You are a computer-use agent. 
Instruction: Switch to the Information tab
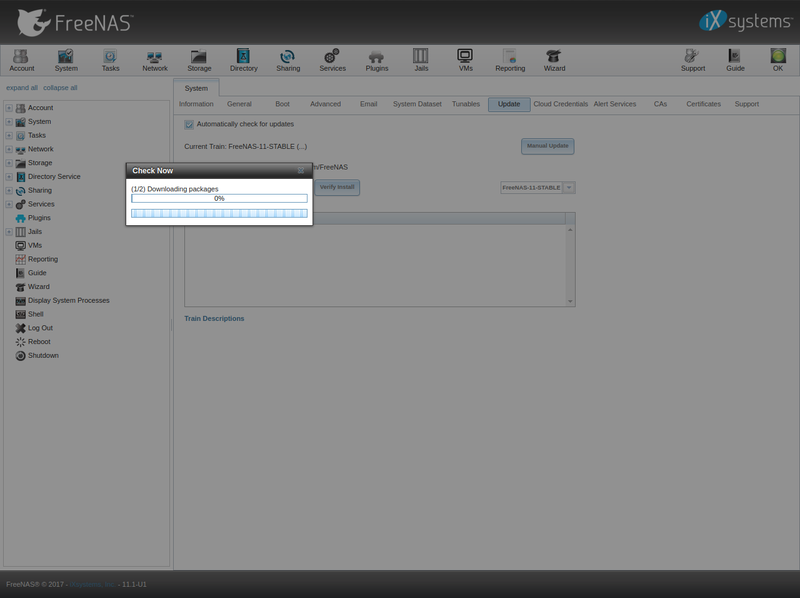click(196, 104)
